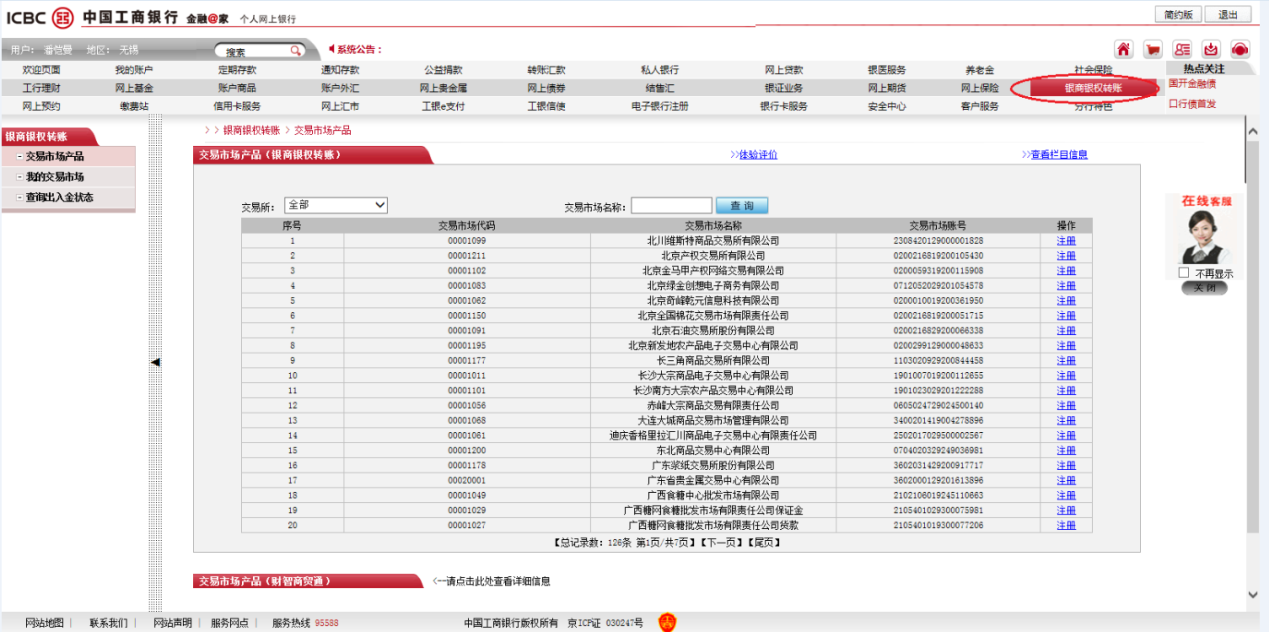Click market code 00001099
Screen dimensions: 1269x632
point(466,241)
